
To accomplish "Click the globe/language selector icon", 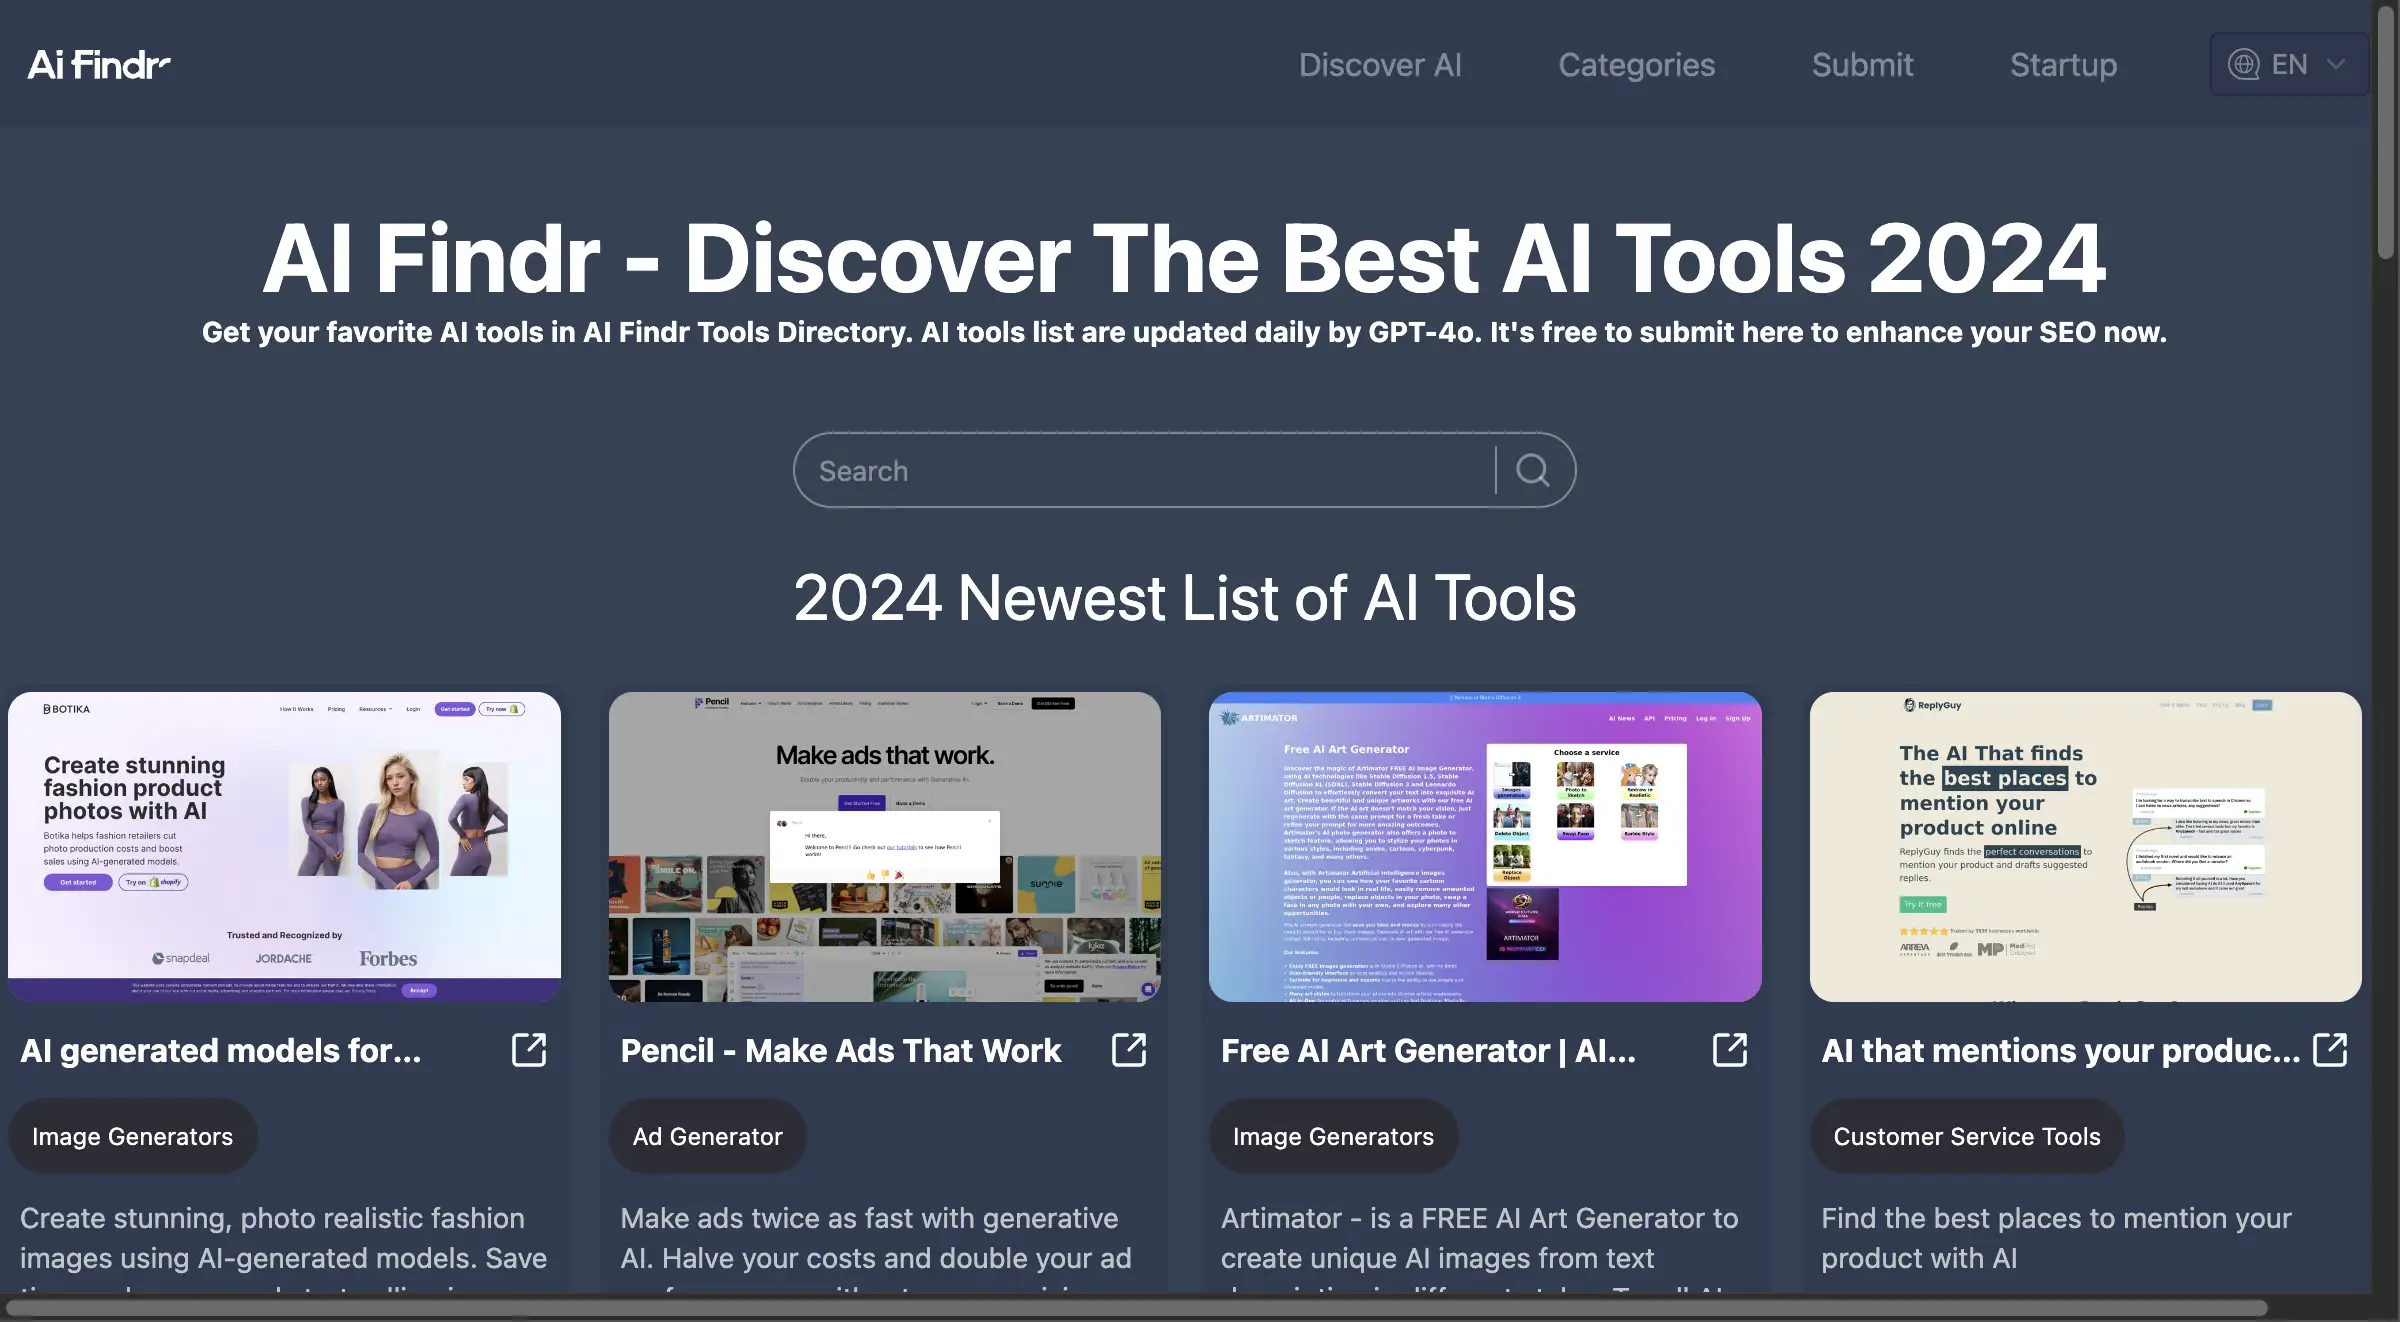I will pos(2244,62).
